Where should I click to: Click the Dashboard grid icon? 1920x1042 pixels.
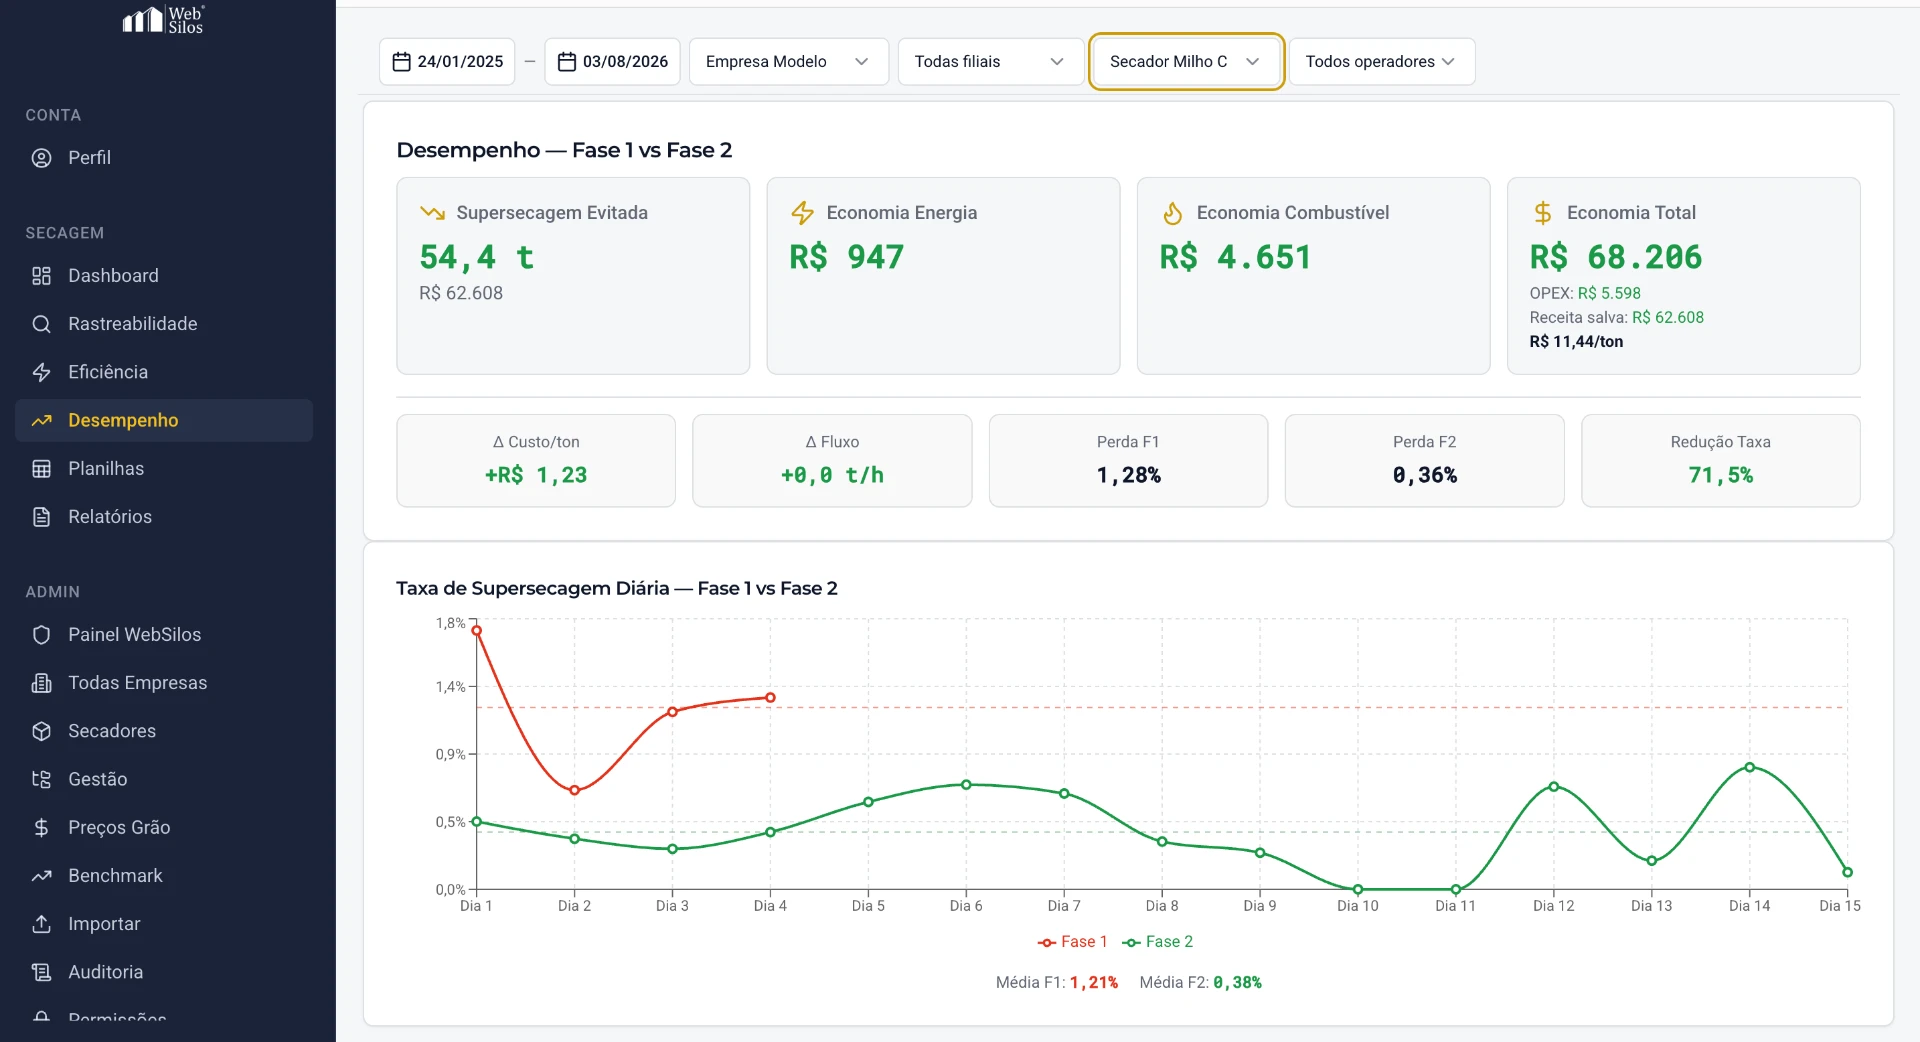tap(41, 276)
